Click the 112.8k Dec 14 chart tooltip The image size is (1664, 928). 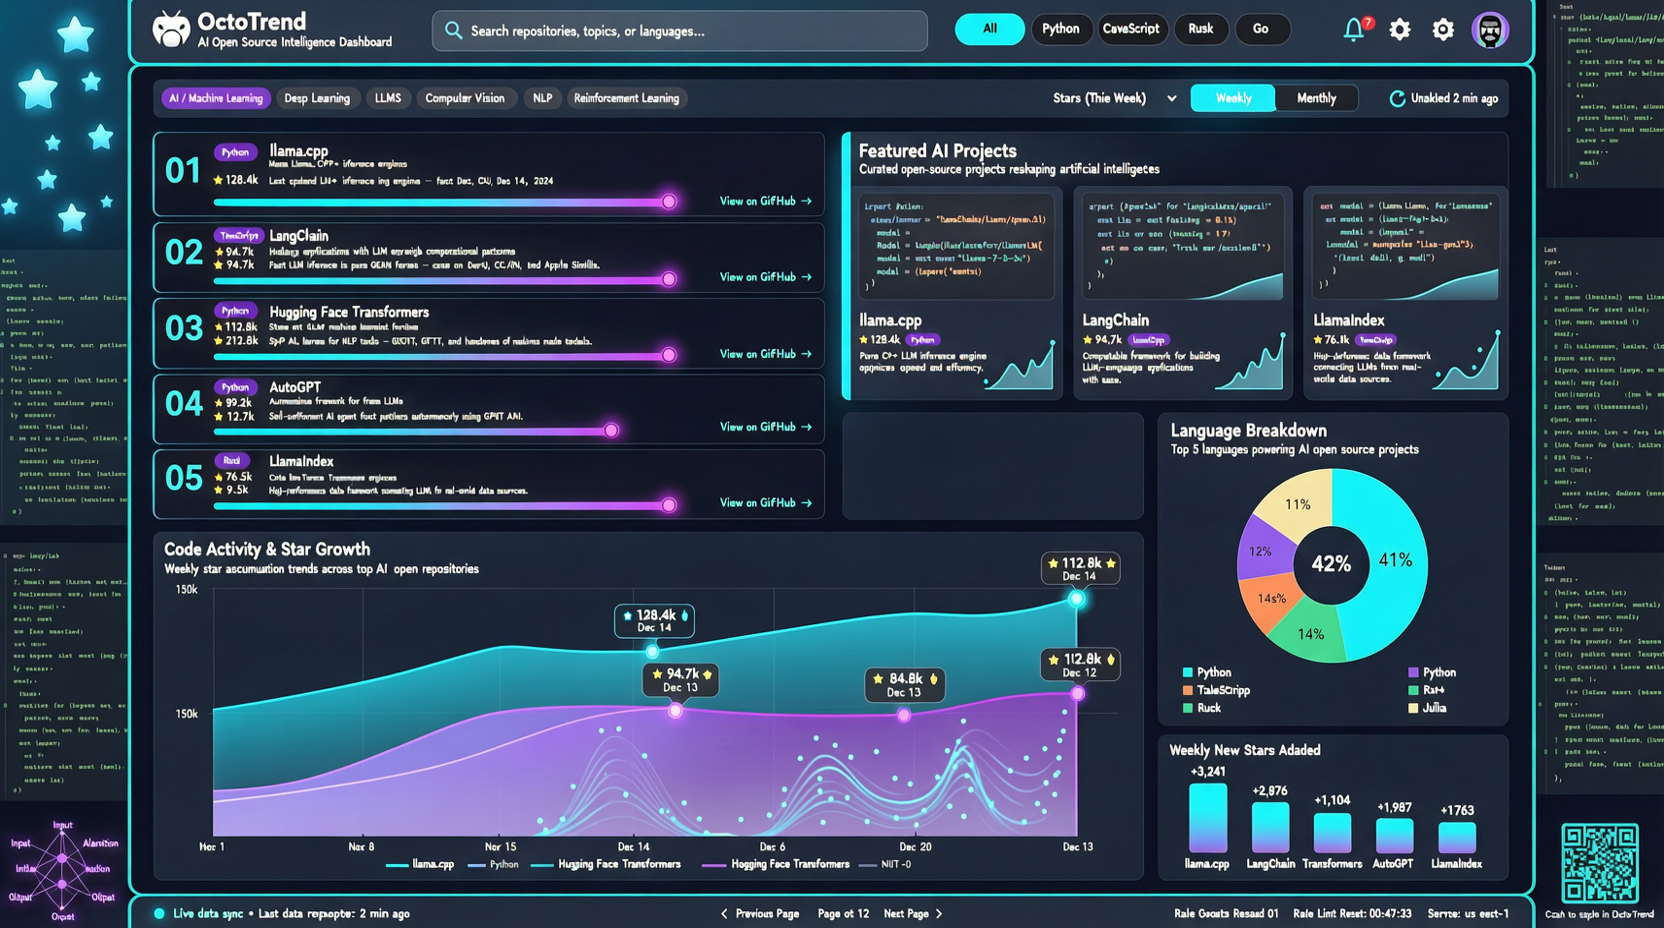pos(1080,568)
